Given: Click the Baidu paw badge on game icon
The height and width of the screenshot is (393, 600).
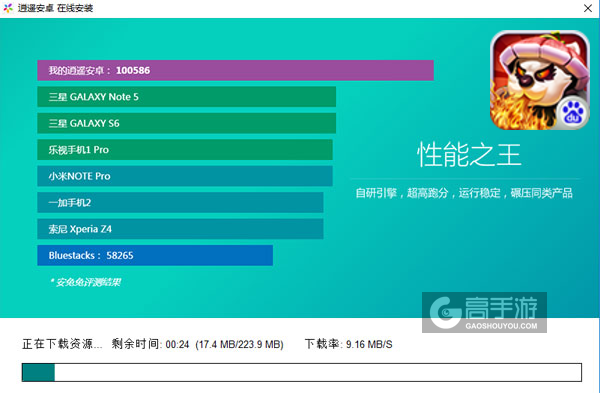Looking at the screenshot, I should click(572, 113).
